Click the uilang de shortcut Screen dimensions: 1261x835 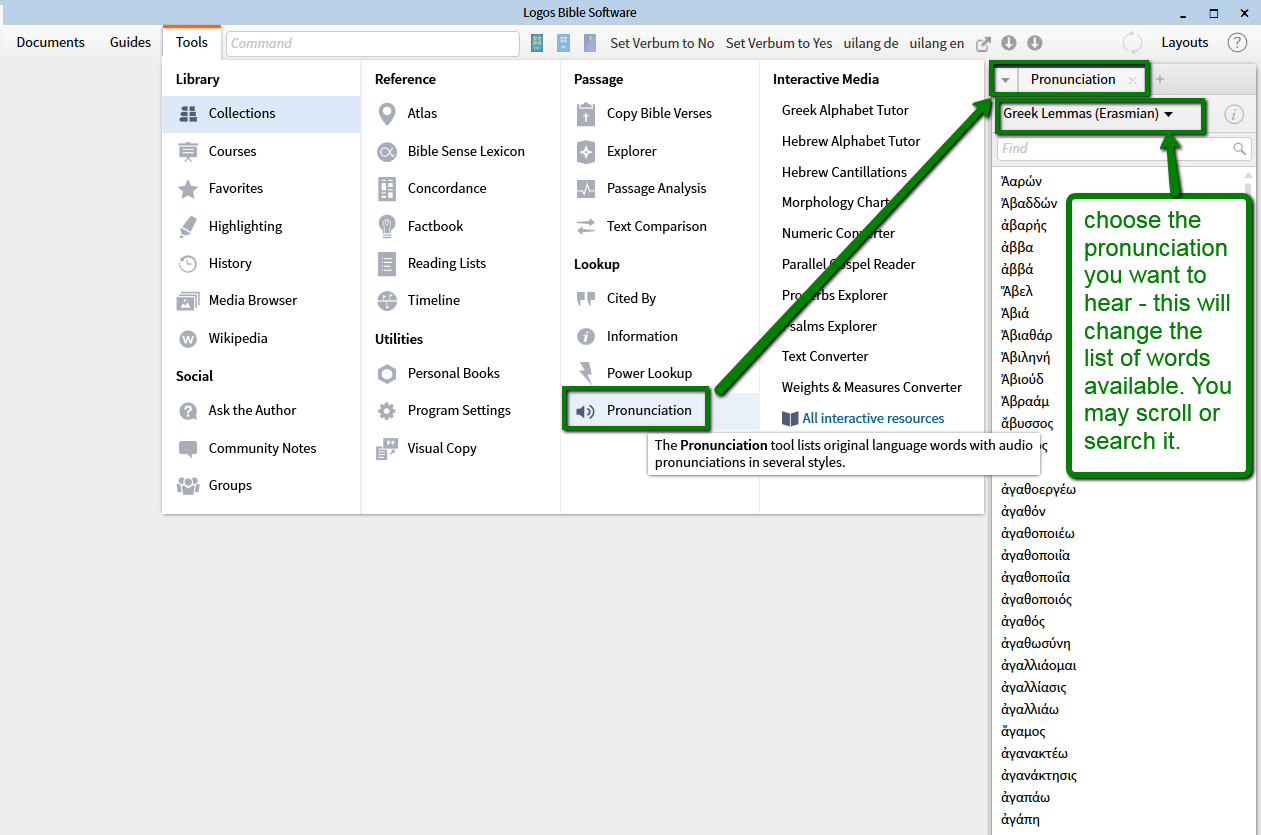(871, 43)
